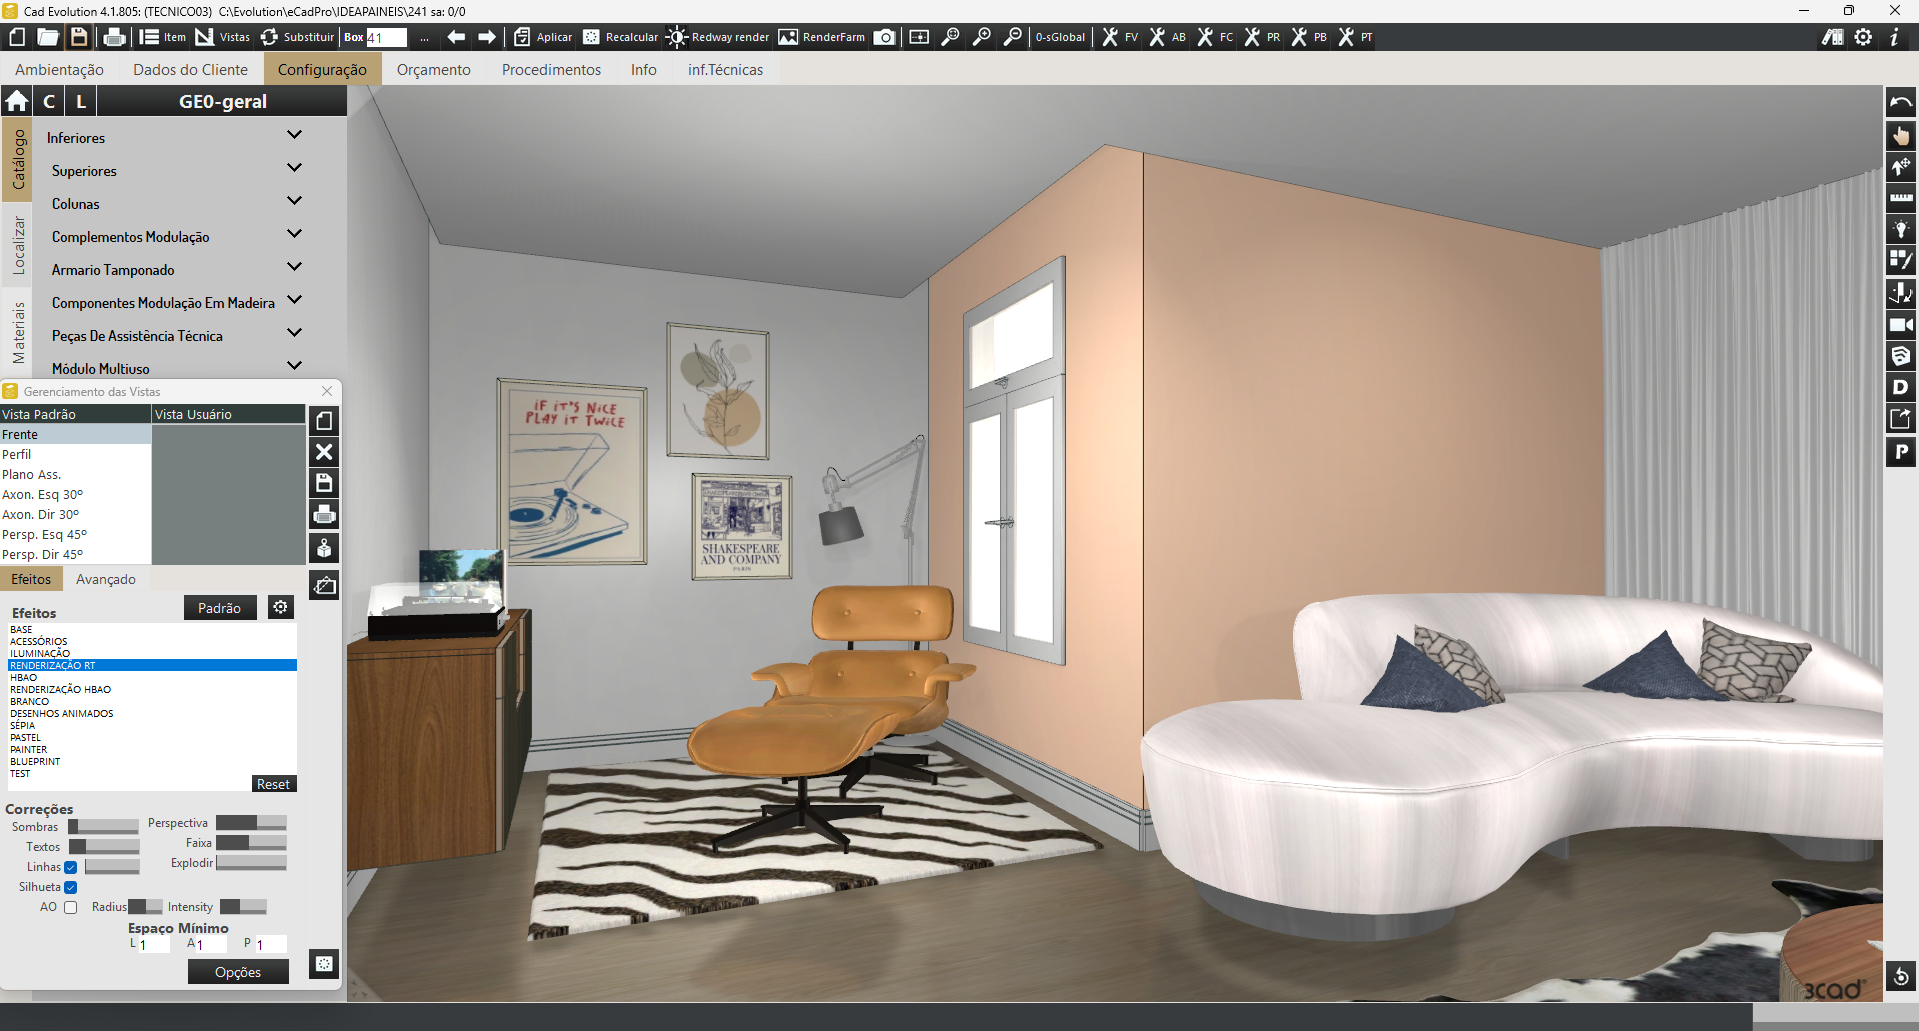Click the save icon in Vistas panel
This screenshot has height=1031, width=1919.
click(324, 484)
